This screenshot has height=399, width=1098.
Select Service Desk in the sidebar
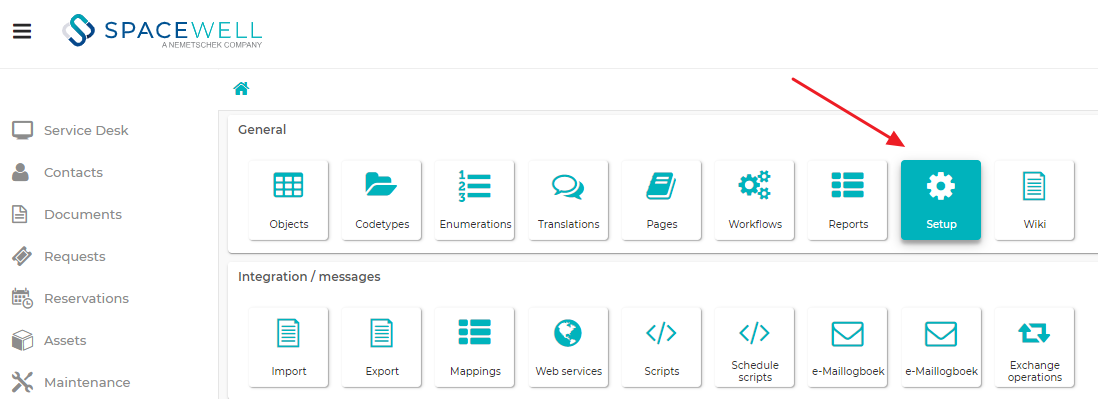click(x=70, y=130)
